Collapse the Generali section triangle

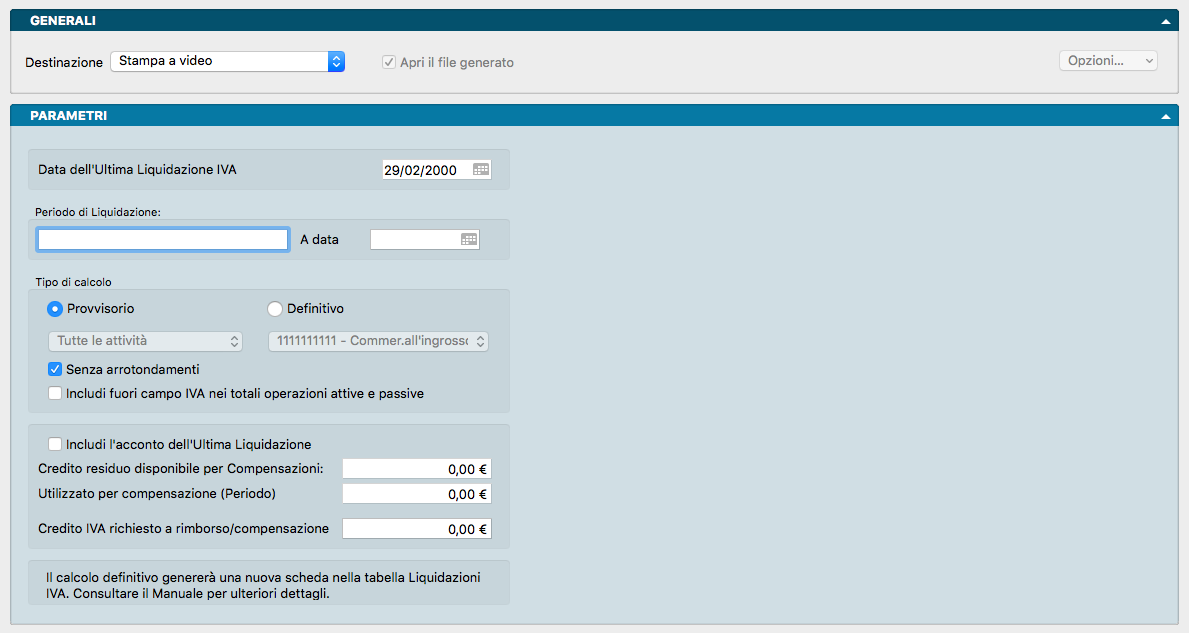click(x=1166, y=21)
